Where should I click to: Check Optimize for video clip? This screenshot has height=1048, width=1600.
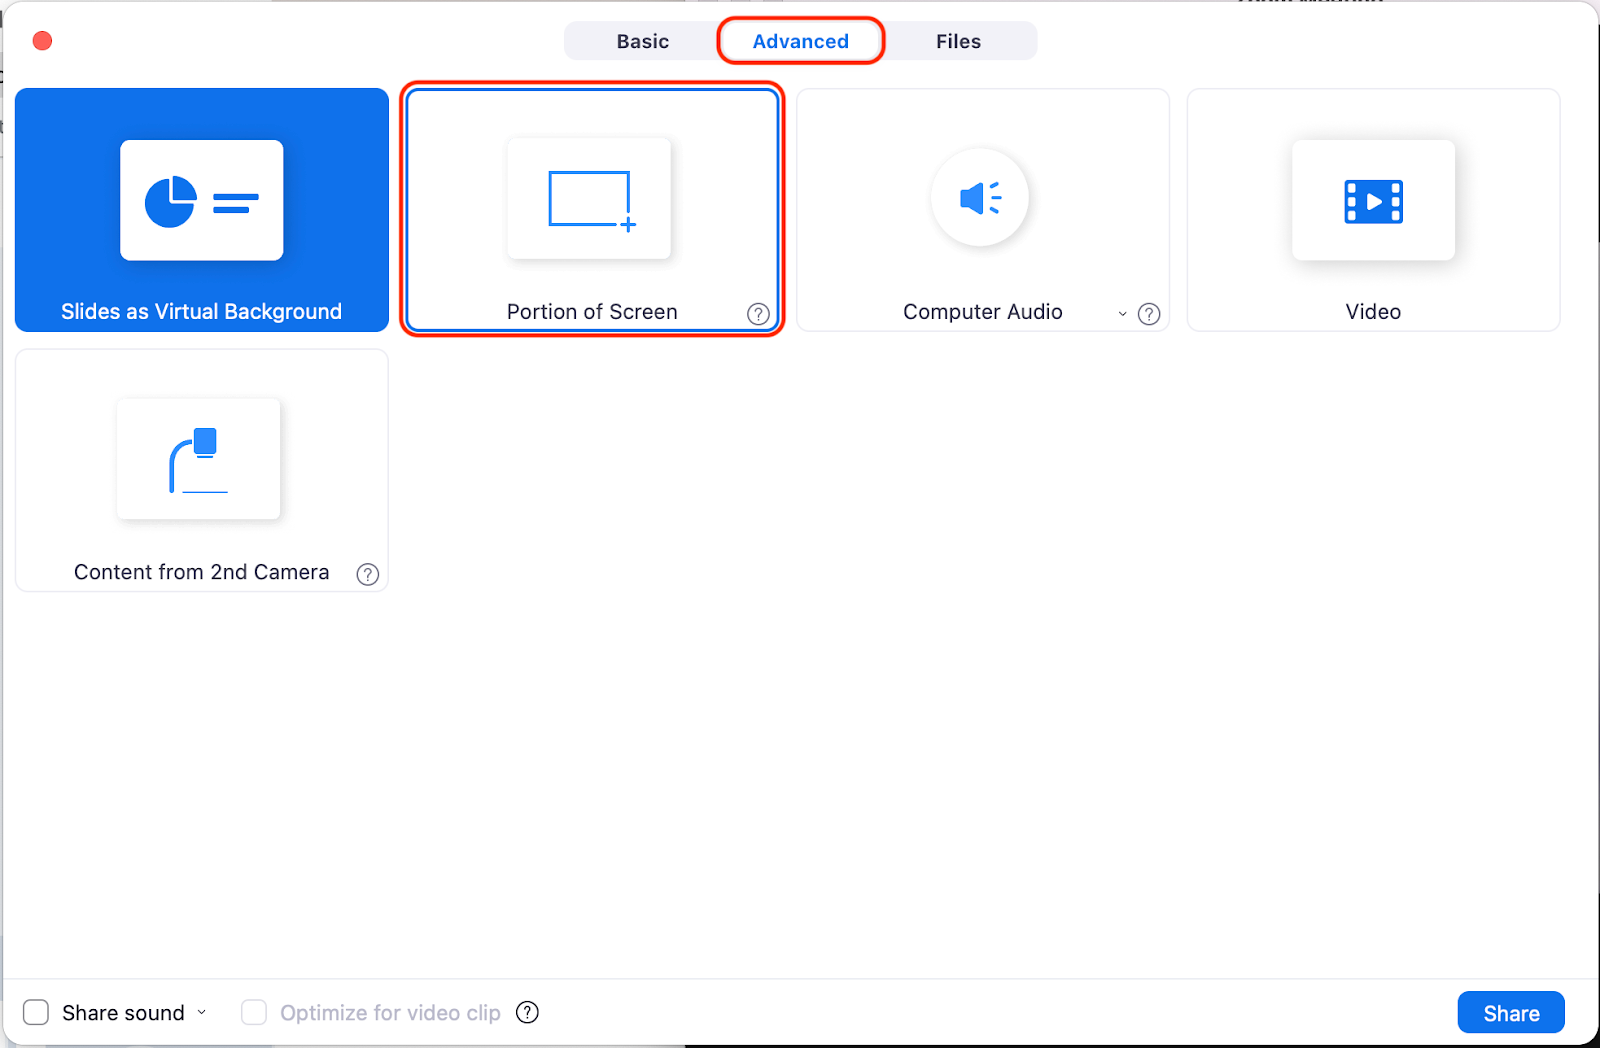(254, 1012)
